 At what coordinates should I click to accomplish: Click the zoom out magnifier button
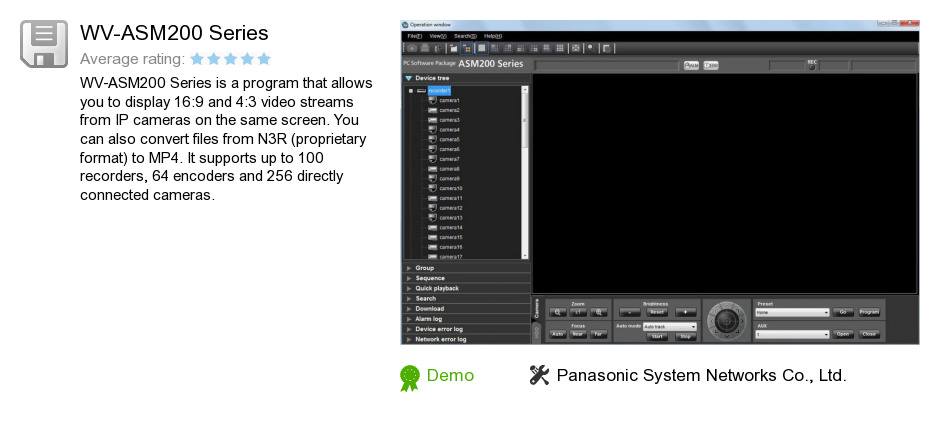click(x=558, y=312)
